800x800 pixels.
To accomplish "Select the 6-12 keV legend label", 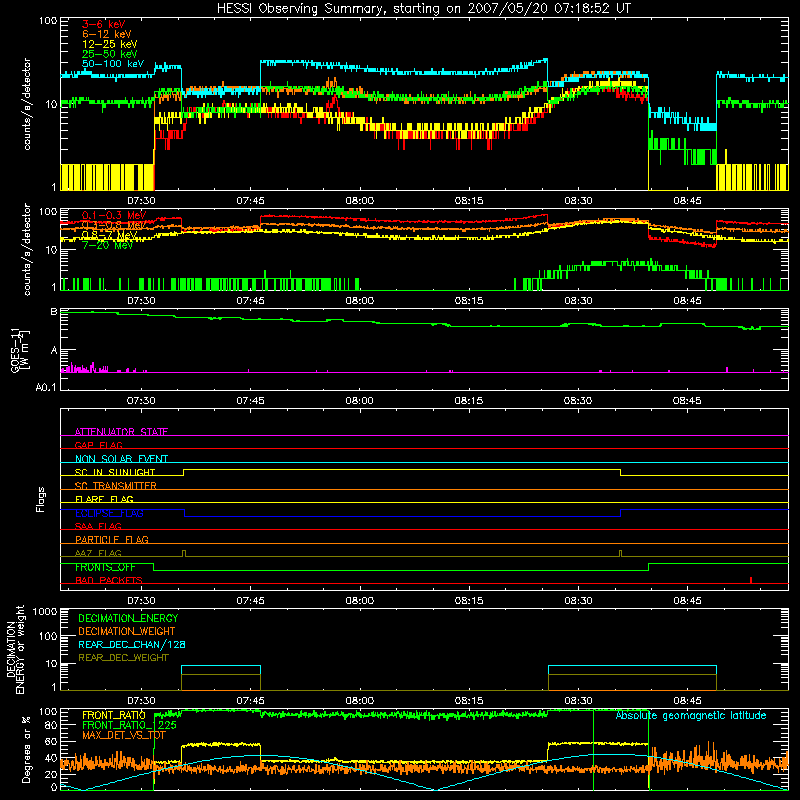I will click(x=106, y=34).
